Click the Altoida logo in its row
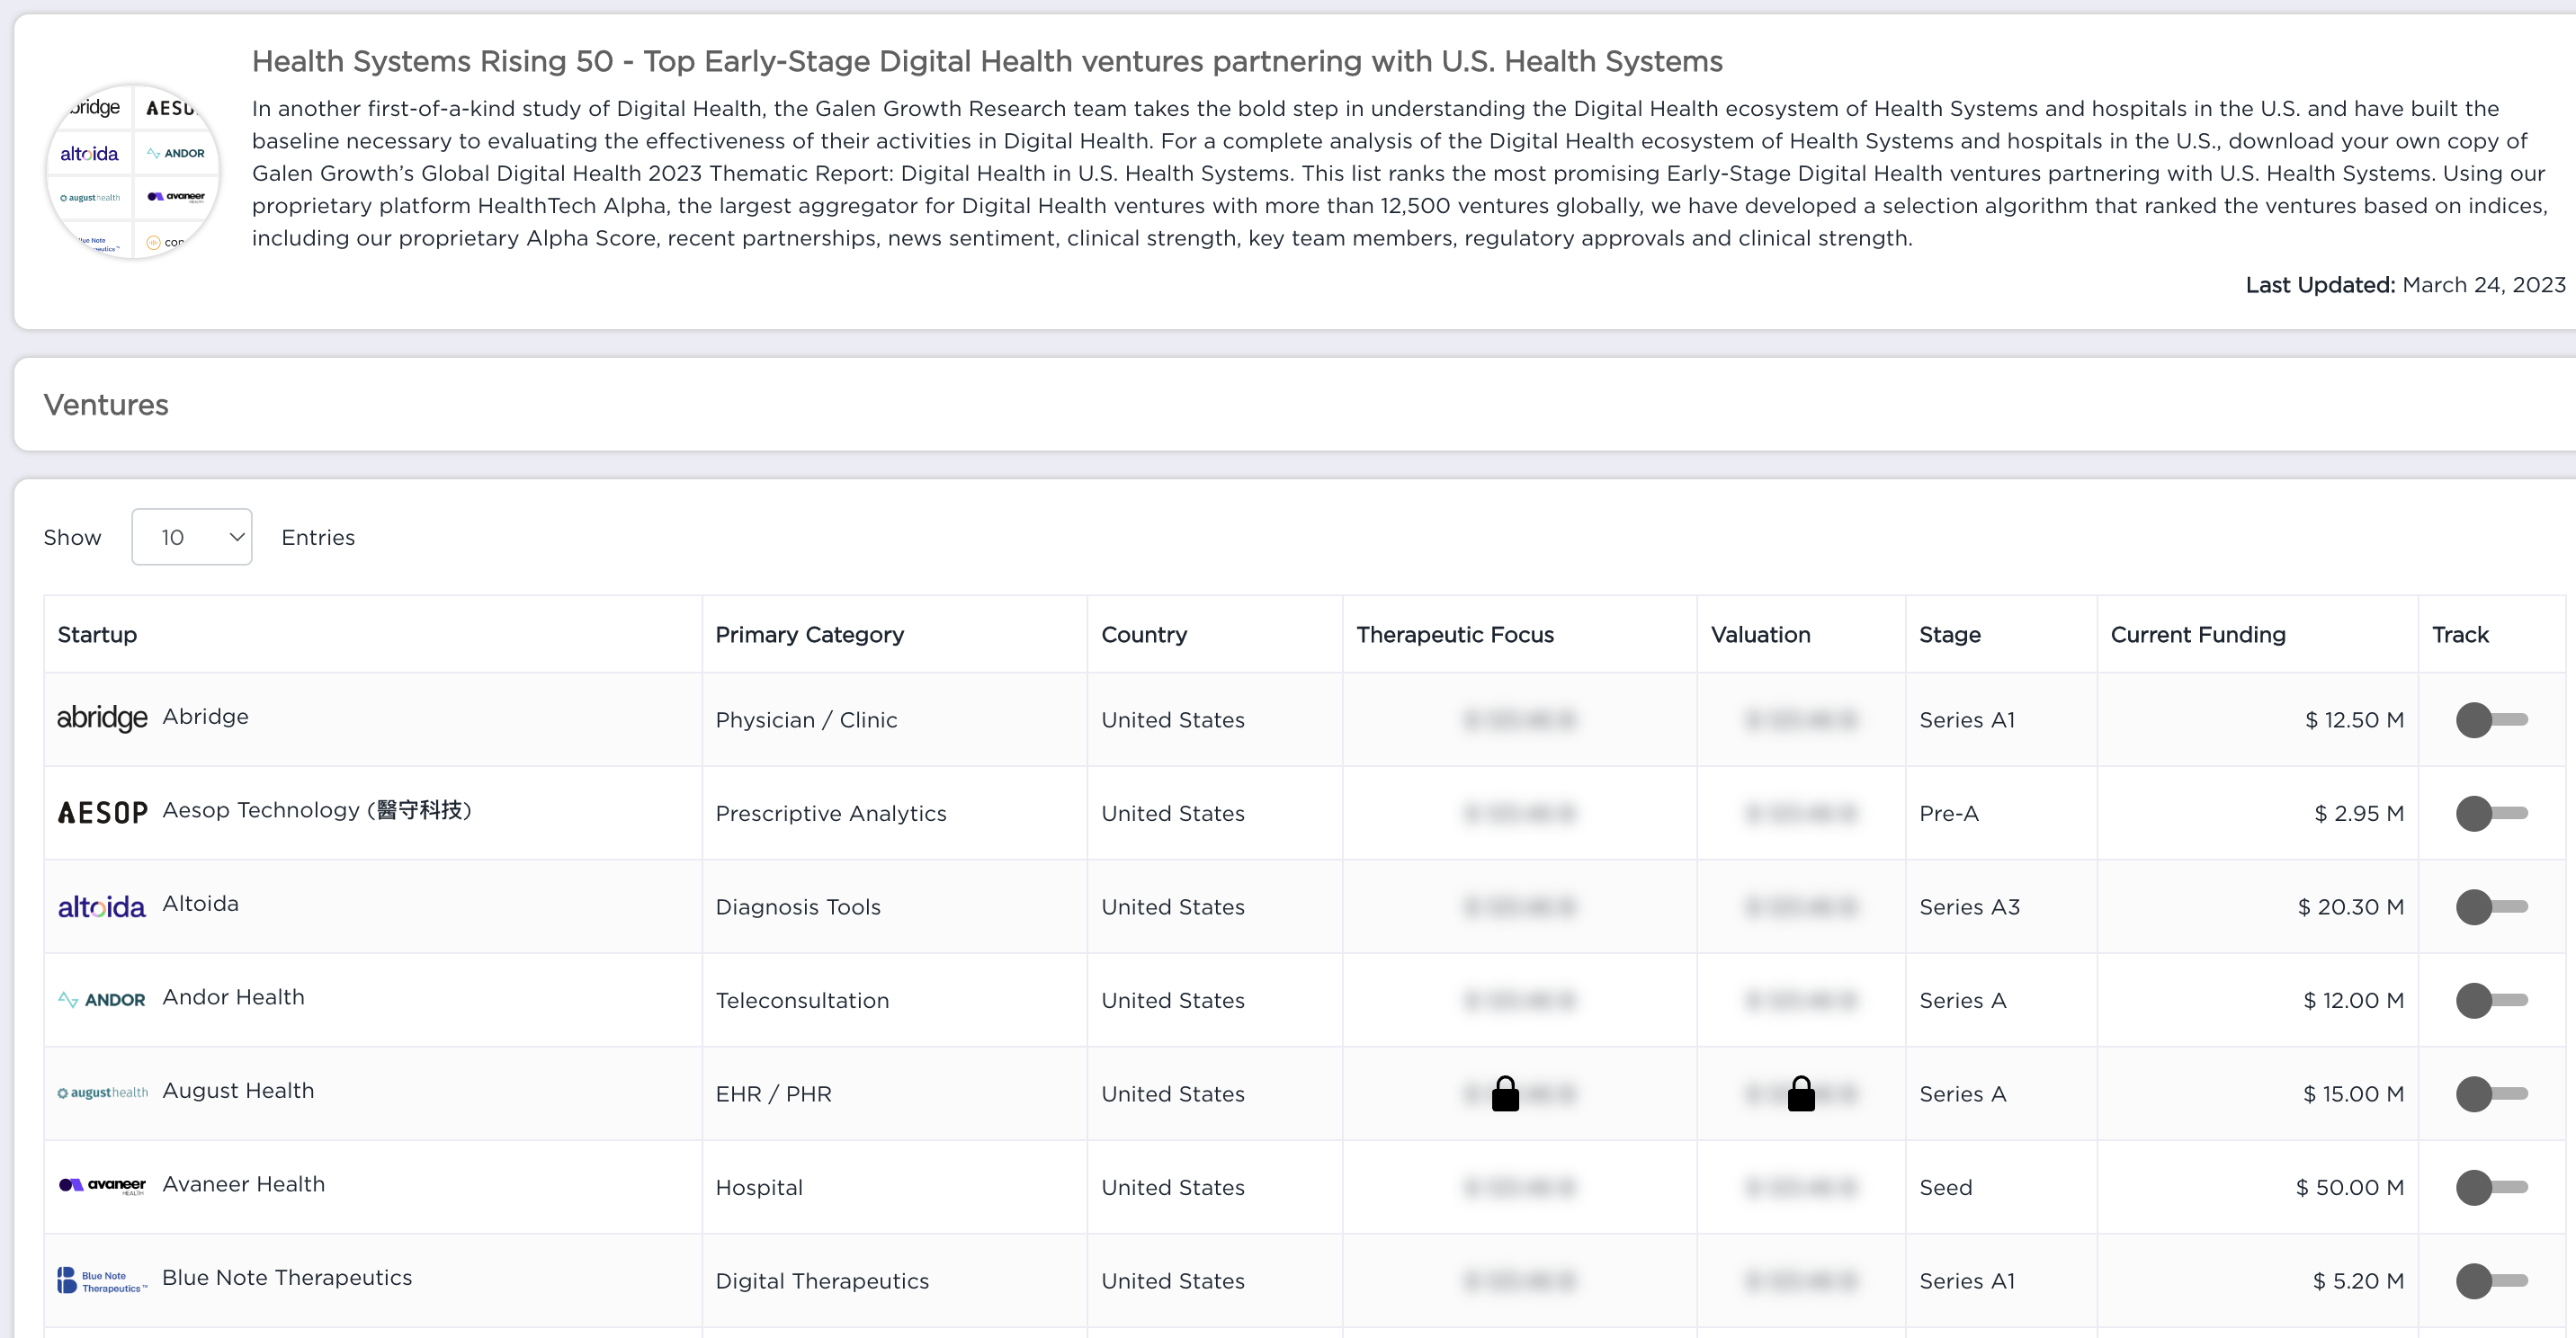Image resolution: width=2576 pixels, height=1338 pixels. [102, 907]
